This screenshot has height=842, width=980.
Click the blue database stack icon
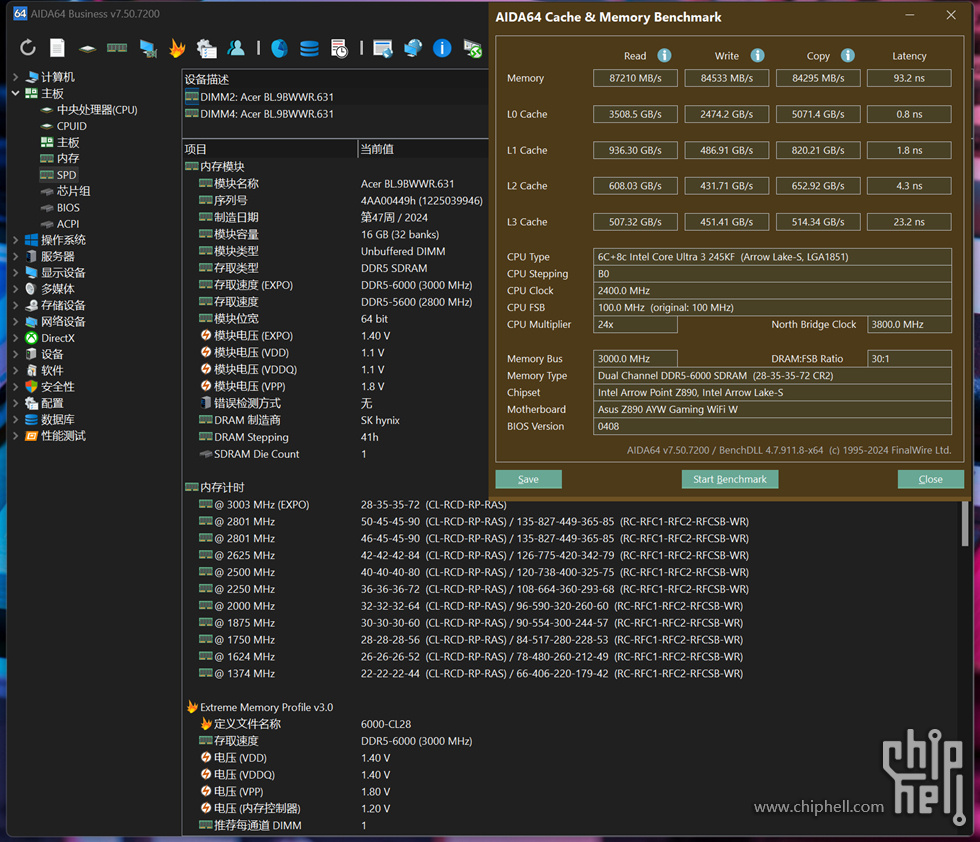point(309,48)
